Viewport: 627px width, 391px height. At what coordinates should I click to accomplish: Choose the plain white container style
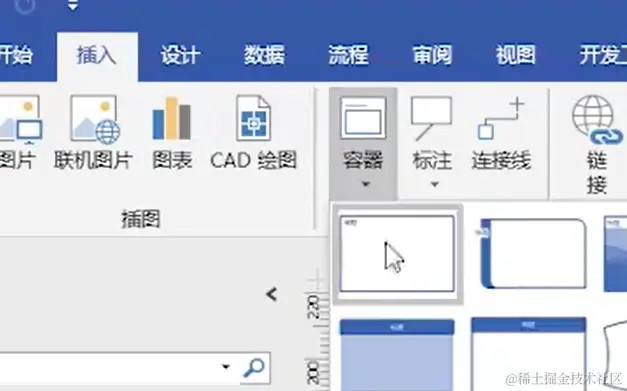397,254
